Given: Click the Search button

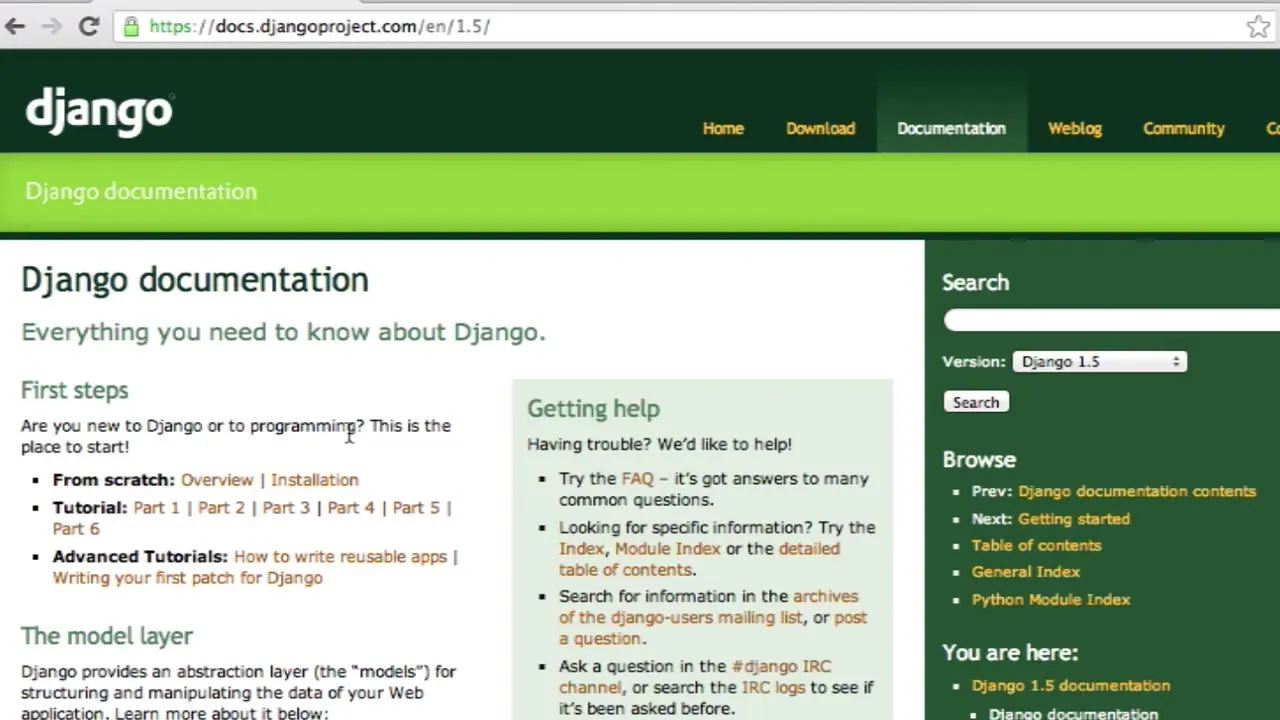Looking at the screenshot, I should (x=976, y=402).
